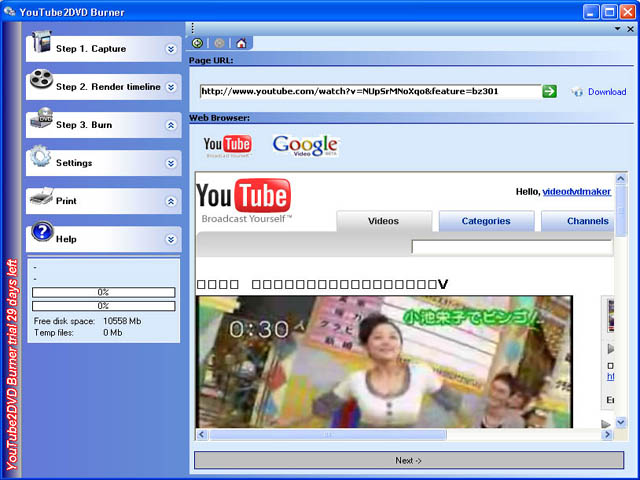Expand the Step 2. Render timeline section
The height and width of the screenshot is (480, 640).
point(171,87)
